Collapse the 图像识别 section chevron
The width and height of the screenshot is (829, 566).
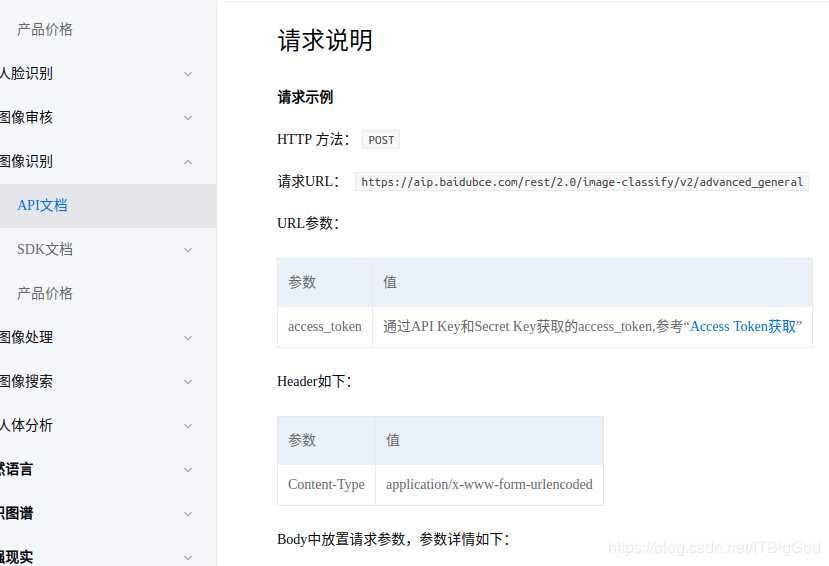[188, 162]
